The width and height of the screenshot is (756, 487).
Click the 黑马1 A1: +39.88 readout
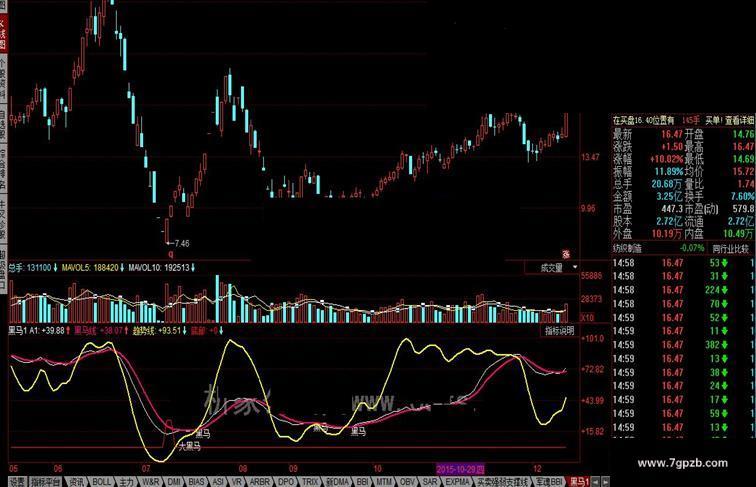tap(36, 331)
